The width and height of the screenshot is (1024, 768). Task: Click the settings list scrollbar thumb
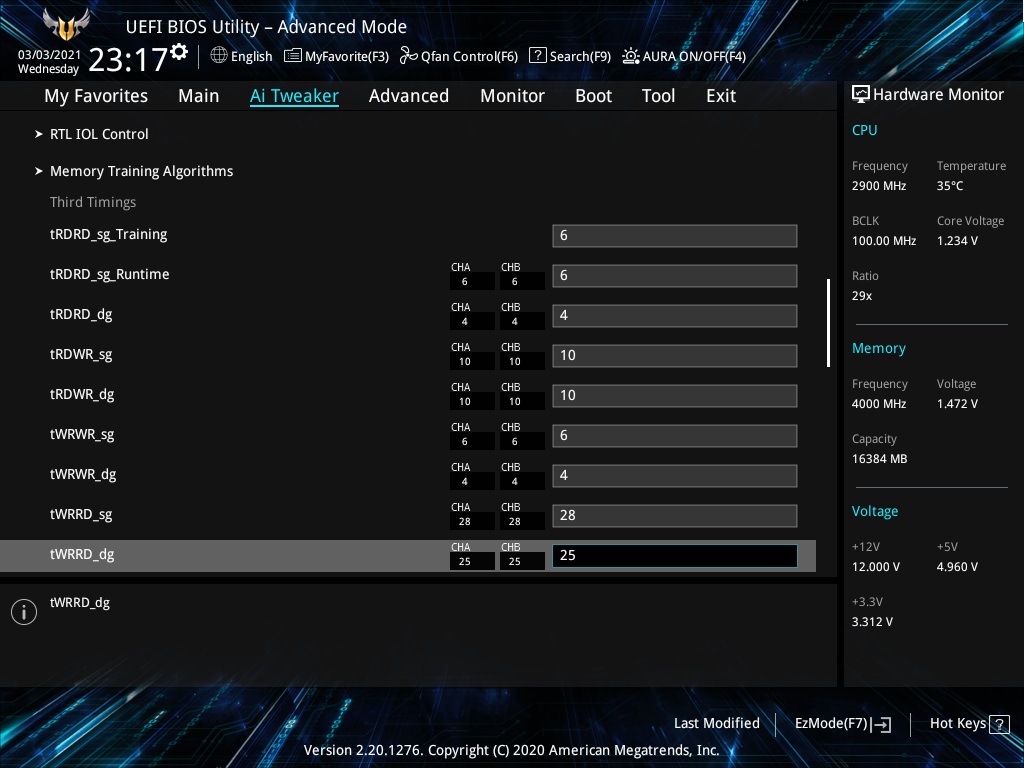tap(828, 323)
